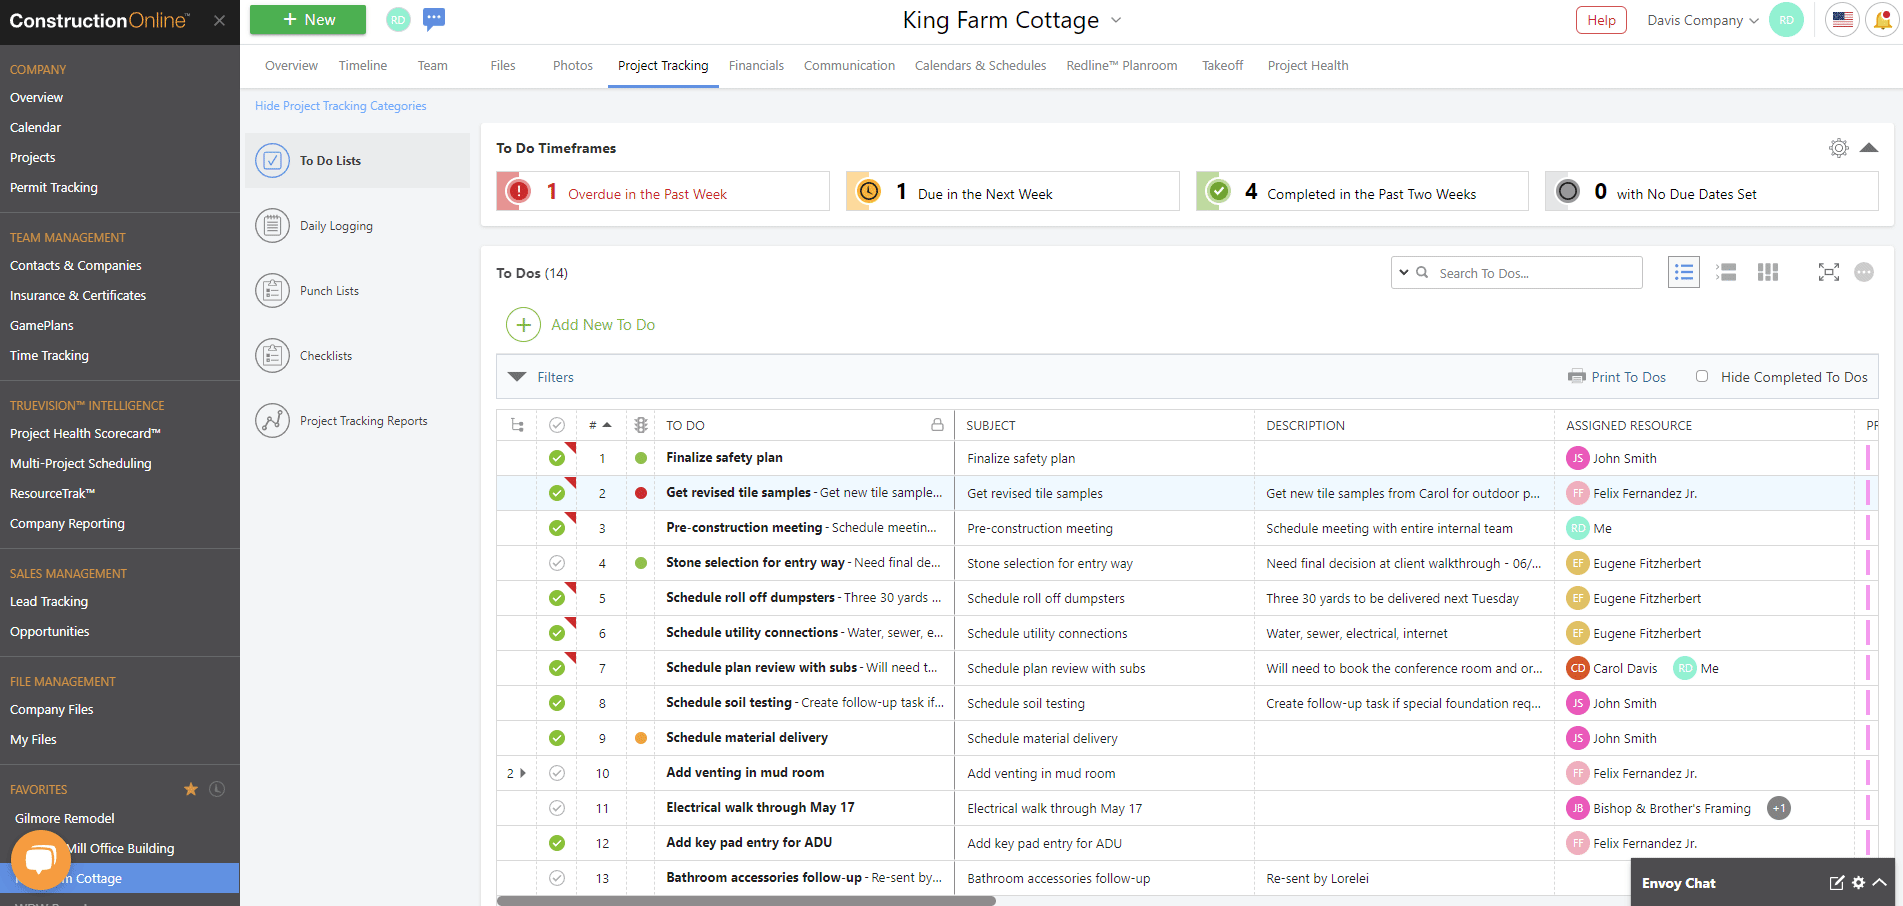Mark Stone selection for entry way complete
The height and width of the screenshot is (906, 1903).
(557, 562)
